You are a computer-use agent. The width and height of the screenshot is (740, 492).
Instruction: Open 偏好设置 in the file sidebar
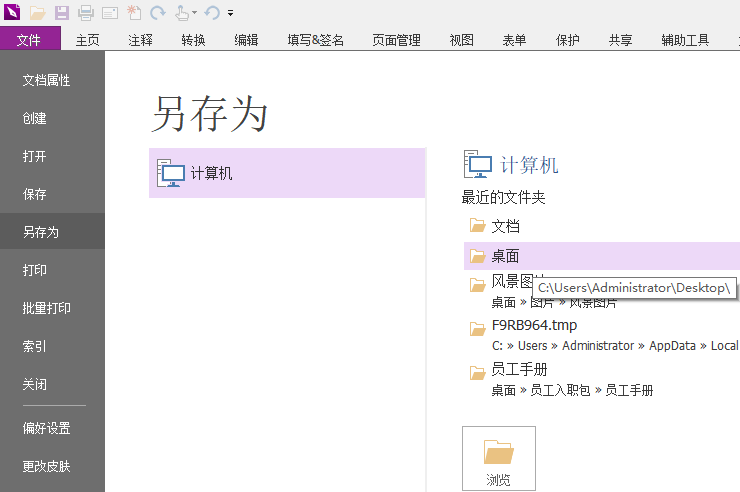[x=52, y=428]
